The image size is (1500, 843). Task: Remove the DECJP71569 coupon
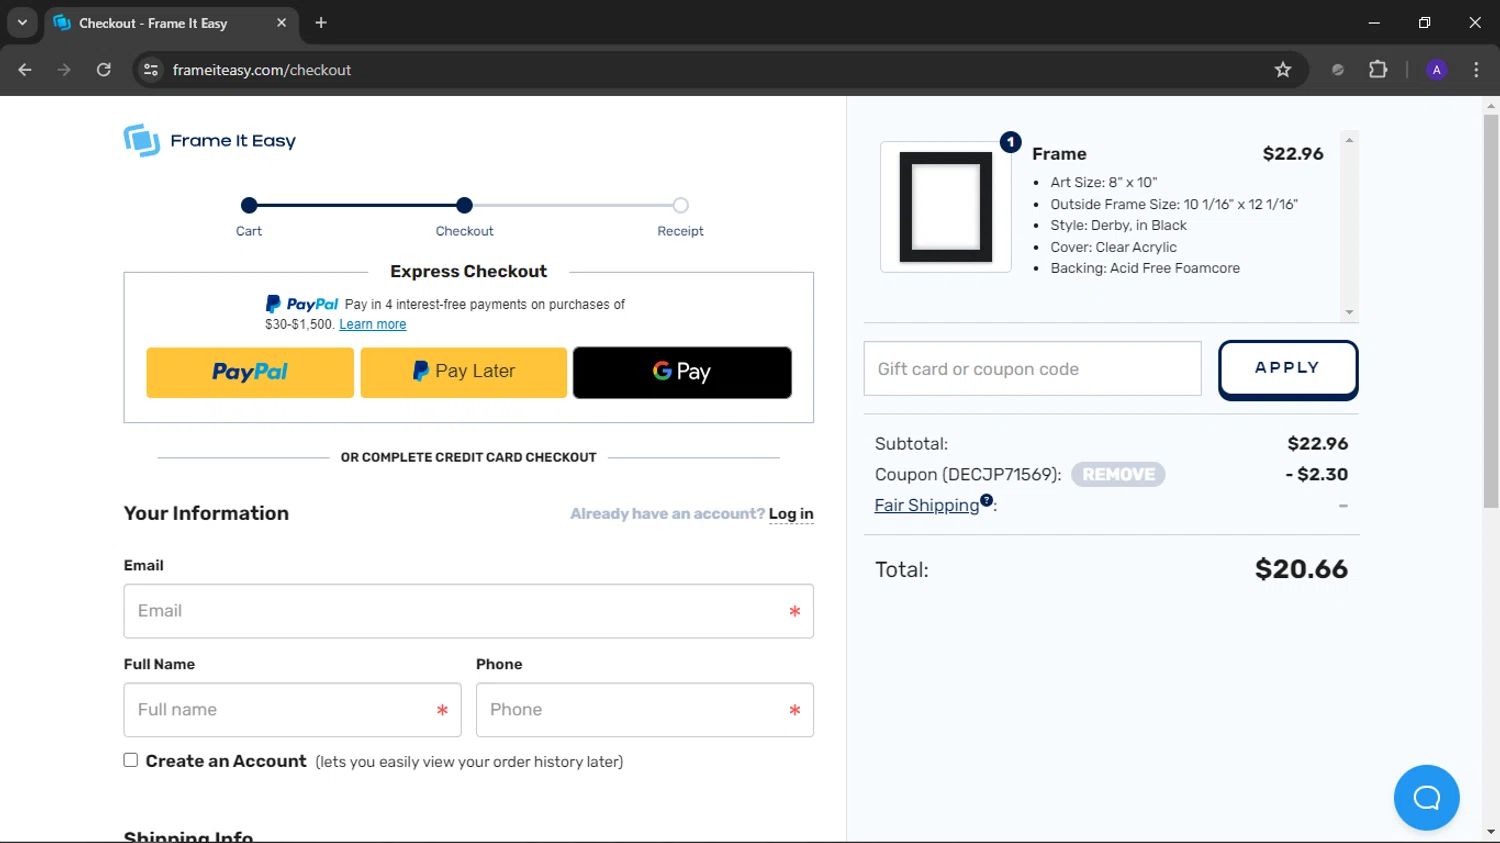[x=1118, y=475]
